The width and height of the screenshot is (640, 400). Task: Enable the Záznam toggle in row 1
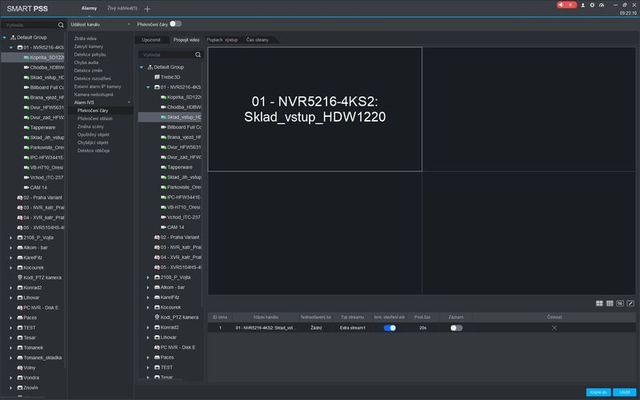pos(456,327)
